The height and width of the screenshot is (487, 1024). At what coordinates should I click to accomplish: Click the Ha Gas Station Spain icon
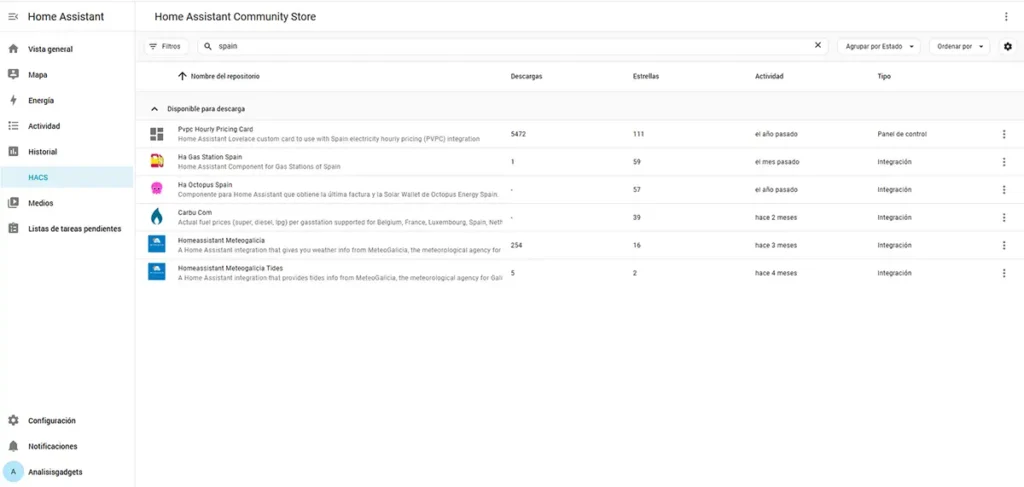[157, 161]
